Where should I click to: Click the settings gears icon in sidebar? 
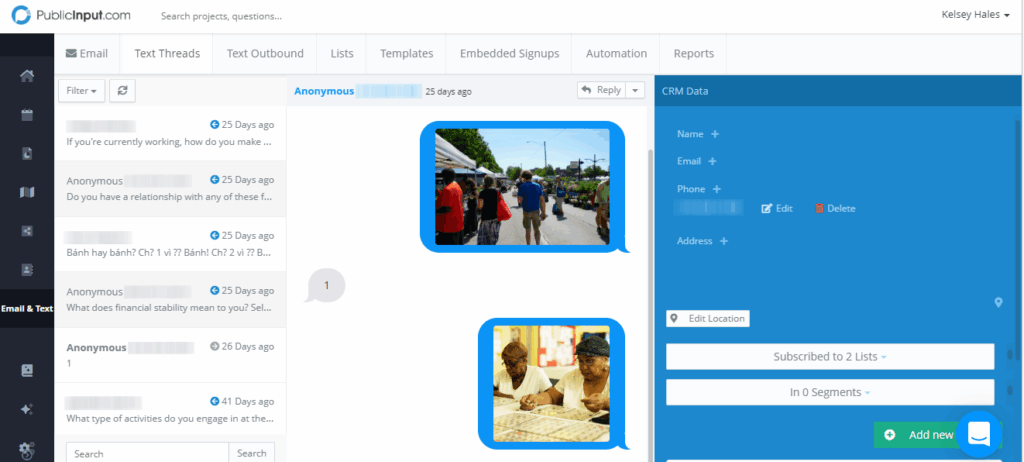(x=27, y=449)
